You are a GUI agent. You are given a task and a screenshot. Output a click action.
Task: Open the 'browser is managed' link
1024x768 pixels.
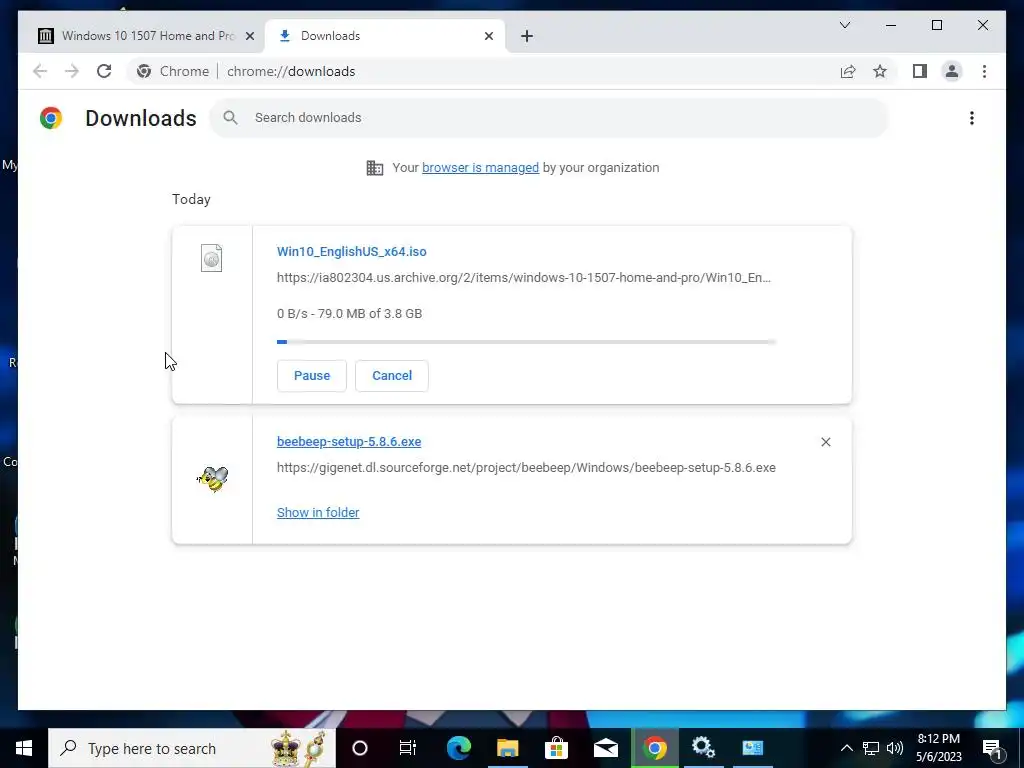481,168
